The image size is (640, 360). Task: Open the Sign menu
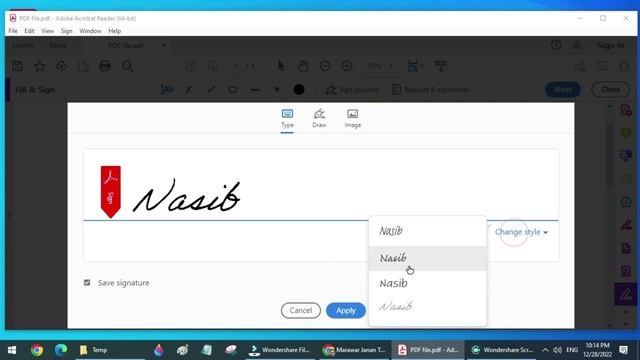click(67, 31)
